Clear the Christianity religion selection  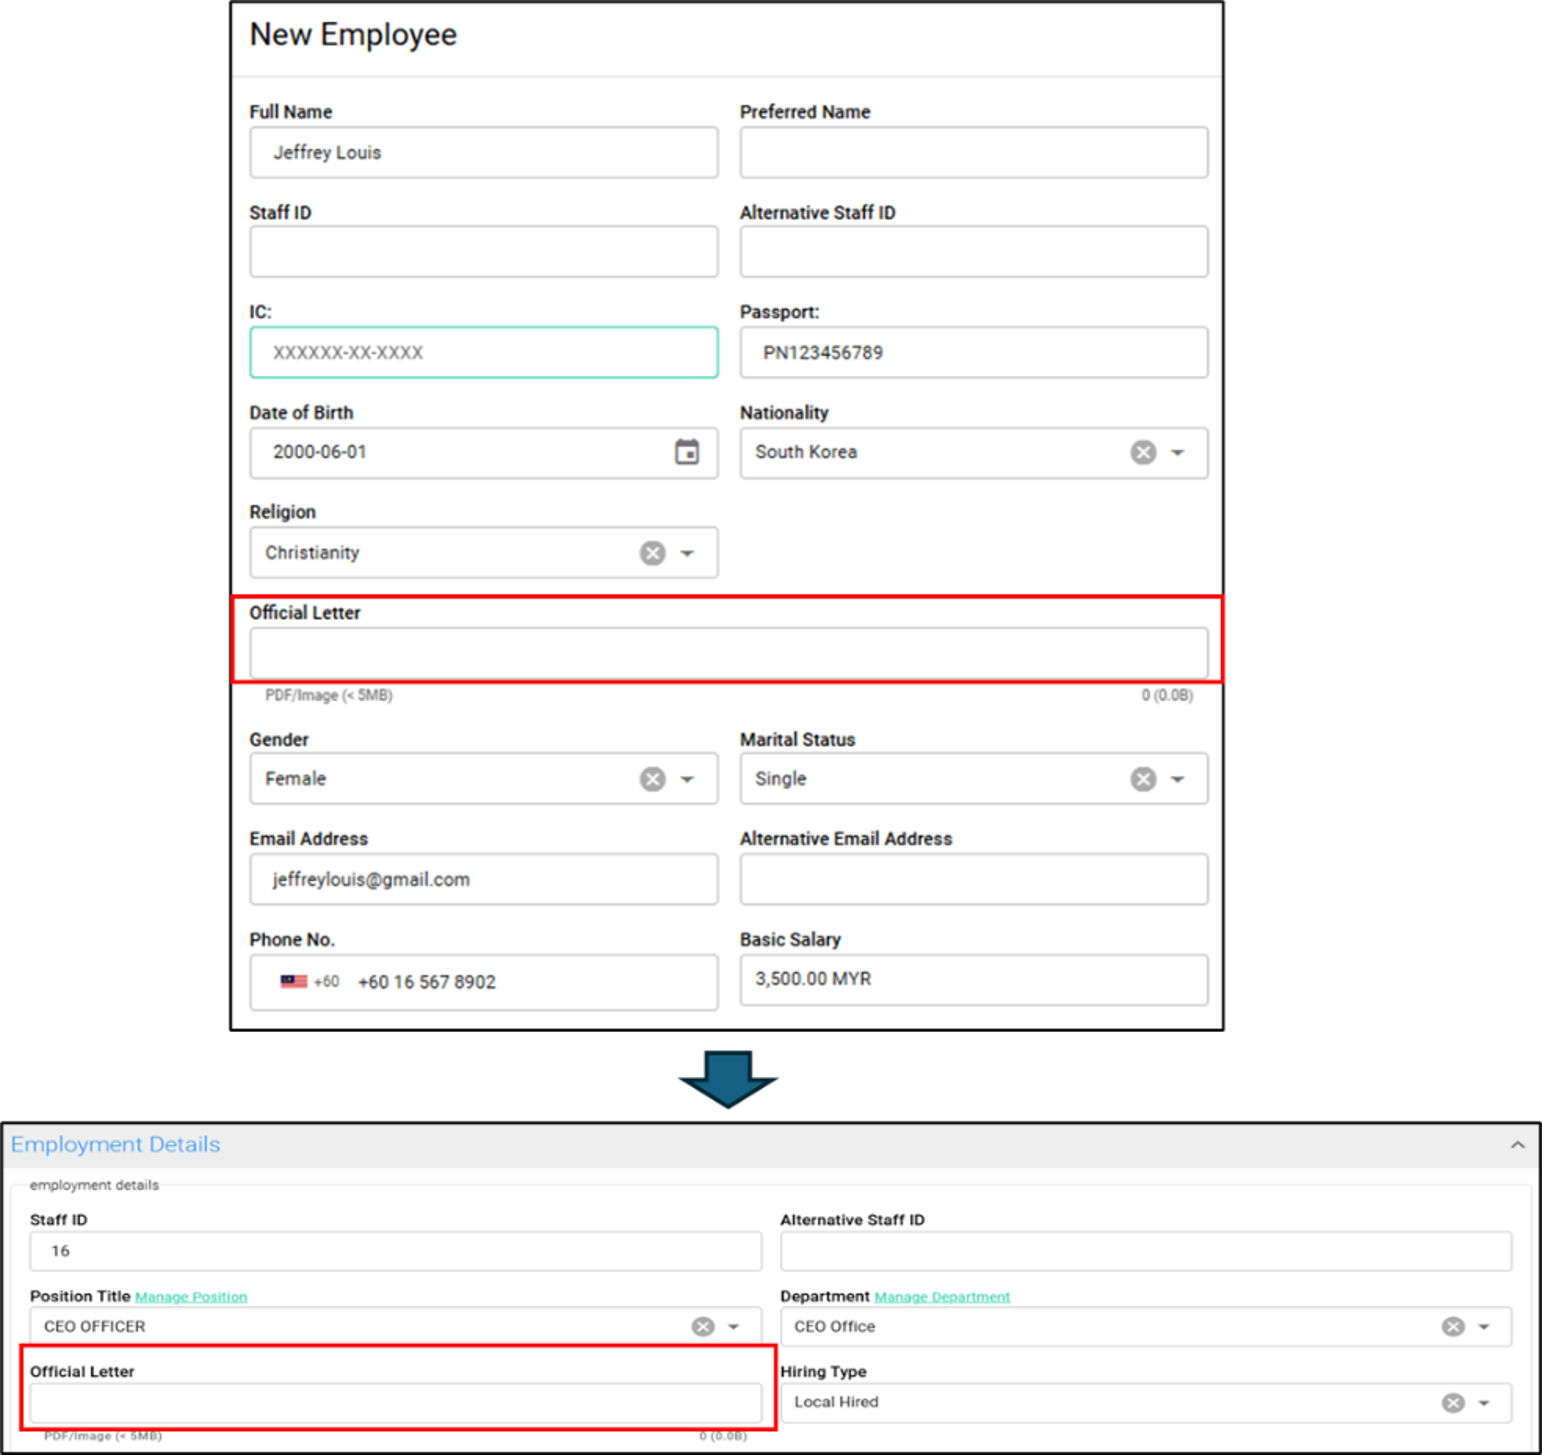click(652, 553)
